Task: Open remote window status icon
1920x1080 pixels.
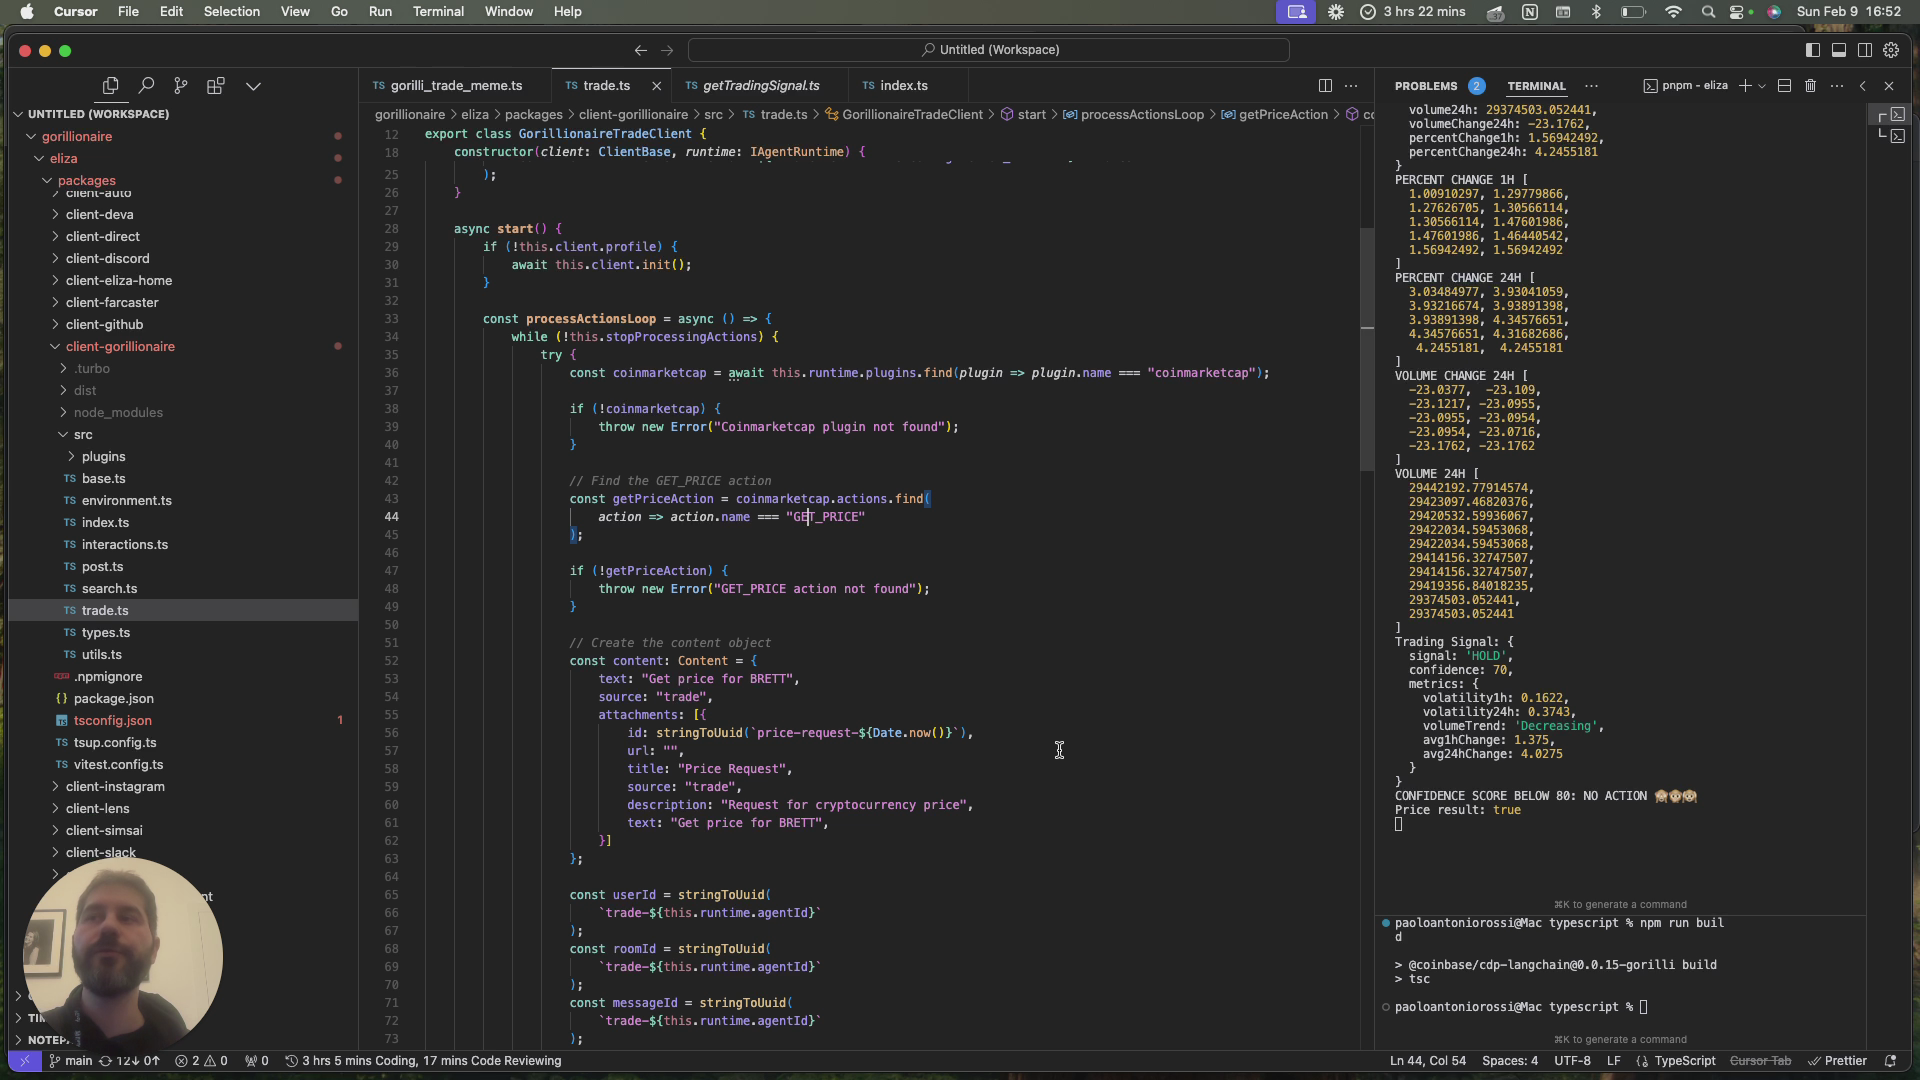Action: point(24,1061)
